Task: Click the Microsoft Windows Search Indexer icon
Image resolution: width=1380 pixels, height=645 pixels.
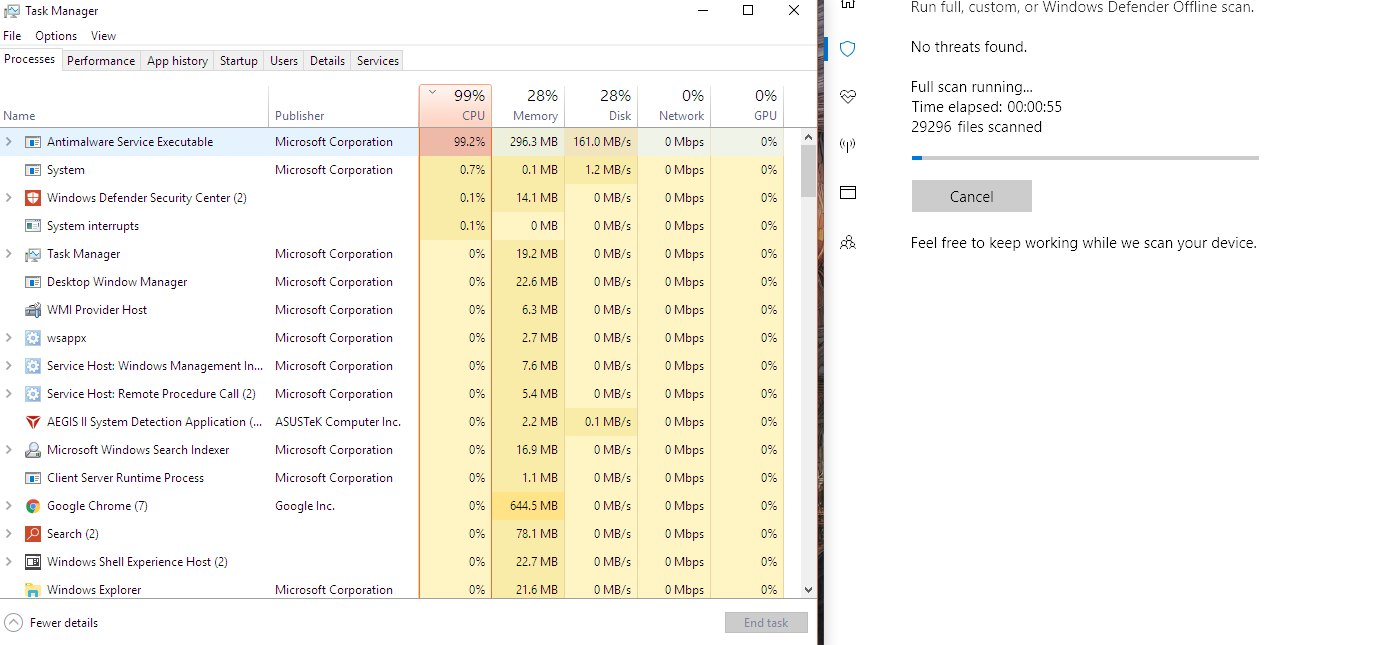Action: tap(32, 450)
